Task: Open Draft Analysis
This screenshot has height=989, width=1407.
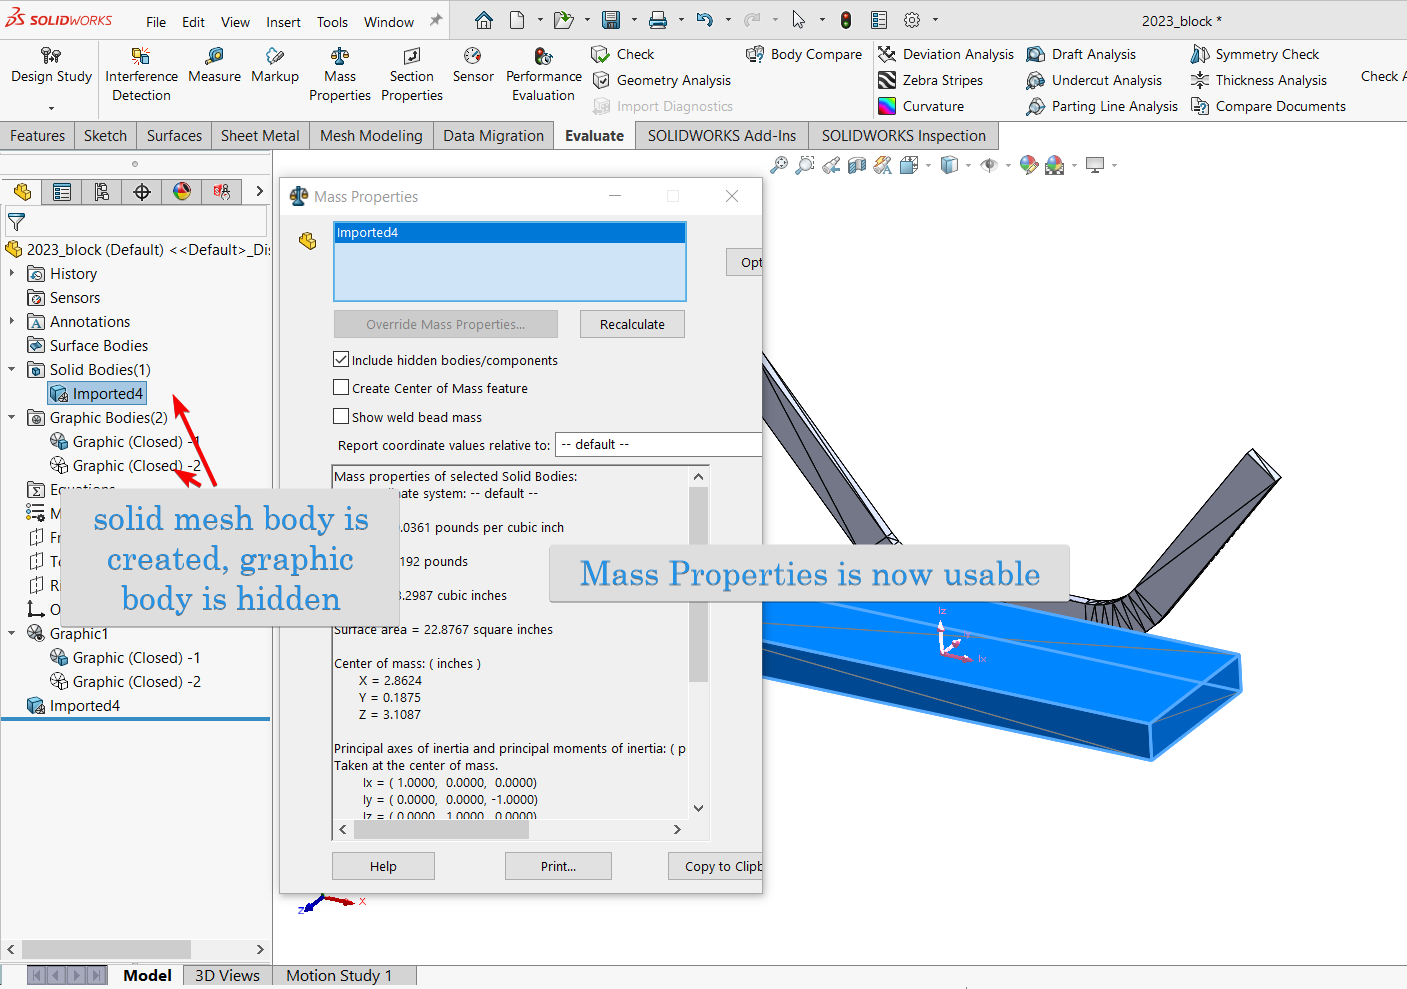Action: pos(1081,54)
